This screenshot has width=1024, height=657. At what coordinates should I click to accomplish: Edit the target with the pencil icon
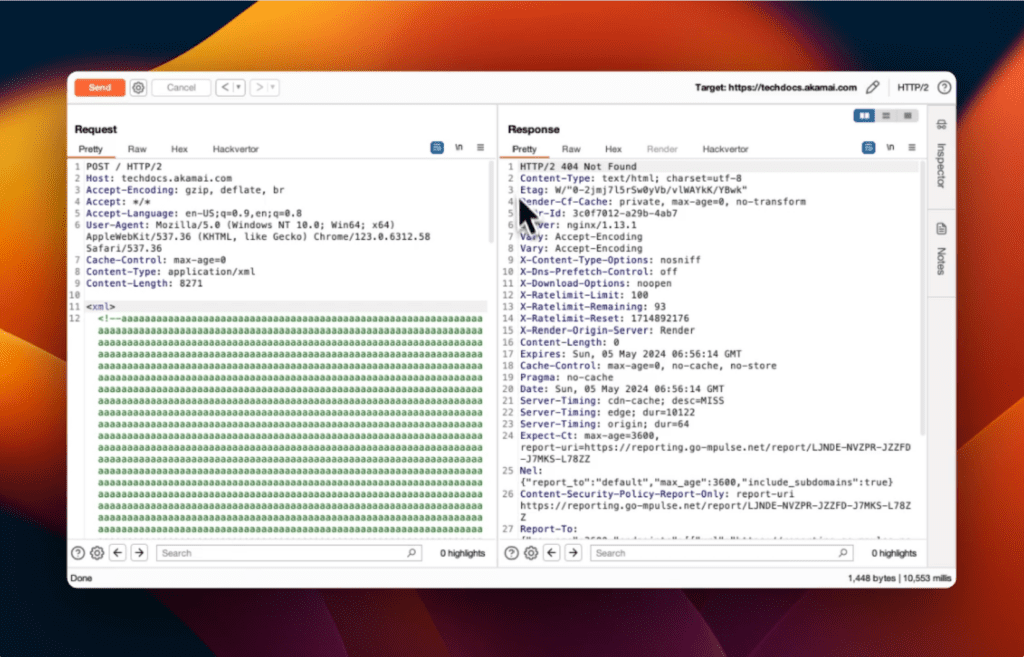[x=872, y=87]
